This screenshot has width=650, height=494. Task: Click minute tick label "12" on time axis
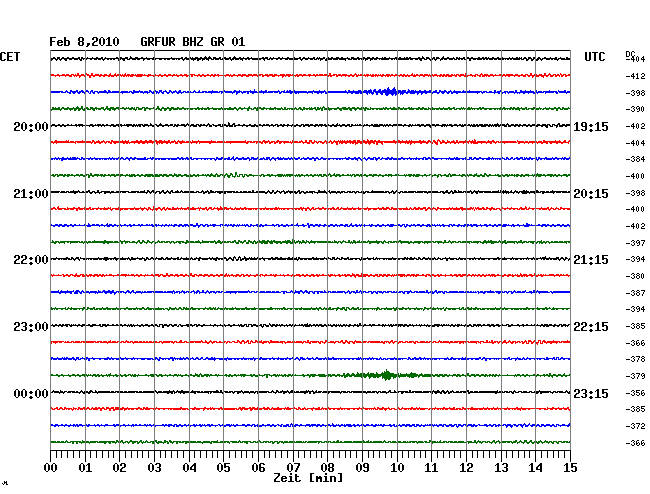pyautogui.click(x=466, y=468)
